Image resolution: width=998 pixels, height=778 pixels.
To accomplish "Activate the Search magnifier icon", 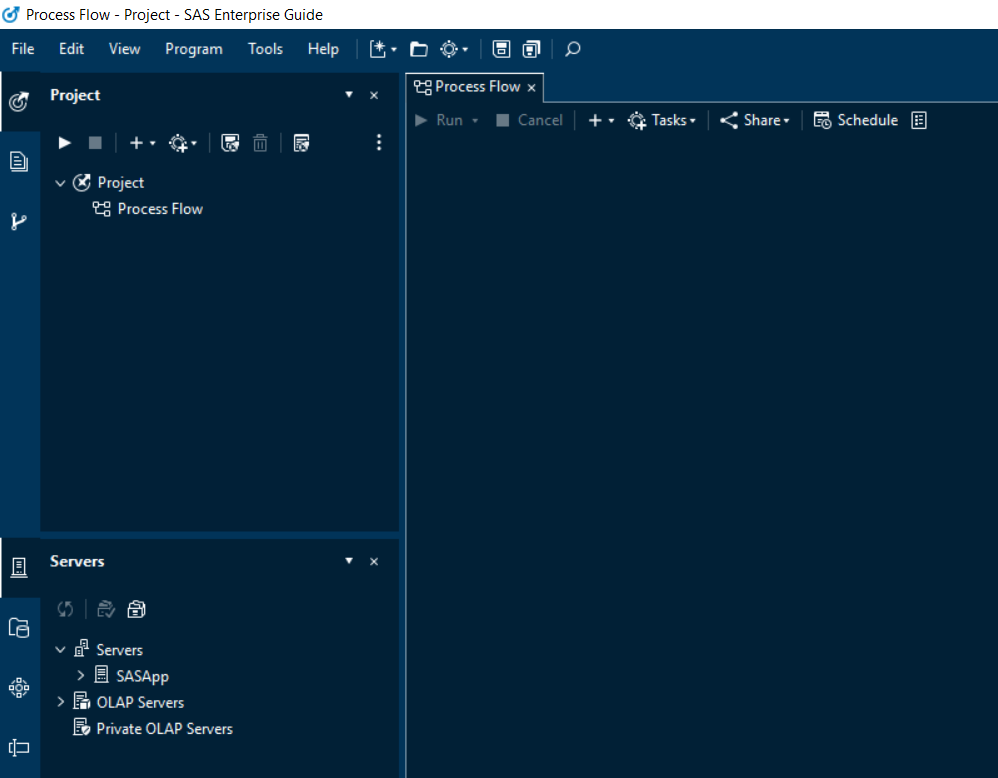I will [572, 48].
